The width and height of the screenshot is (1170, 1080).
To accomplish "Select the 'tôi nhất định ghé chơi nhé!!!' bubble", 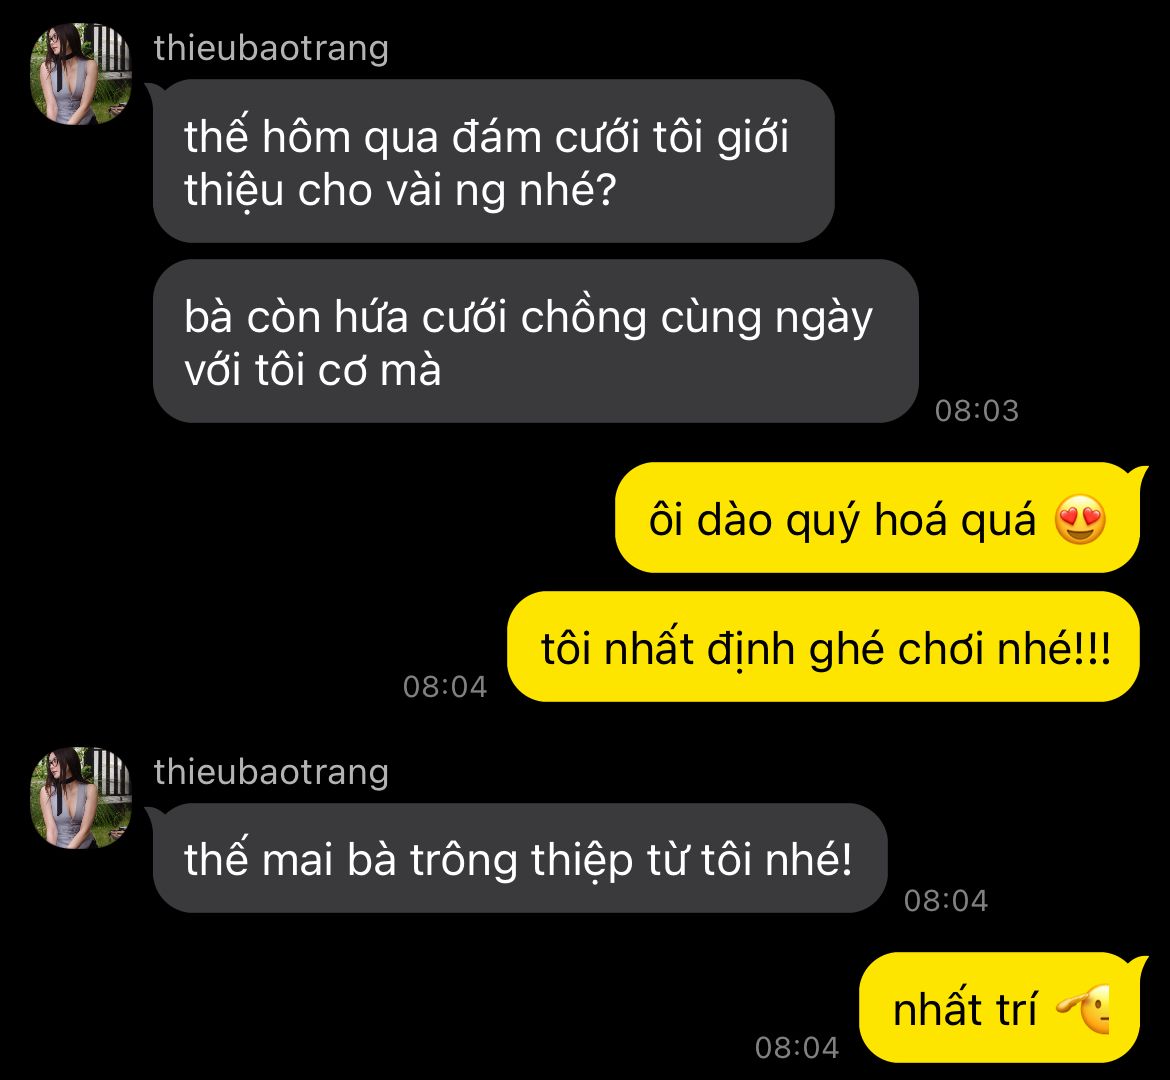I will click(824, 646).
